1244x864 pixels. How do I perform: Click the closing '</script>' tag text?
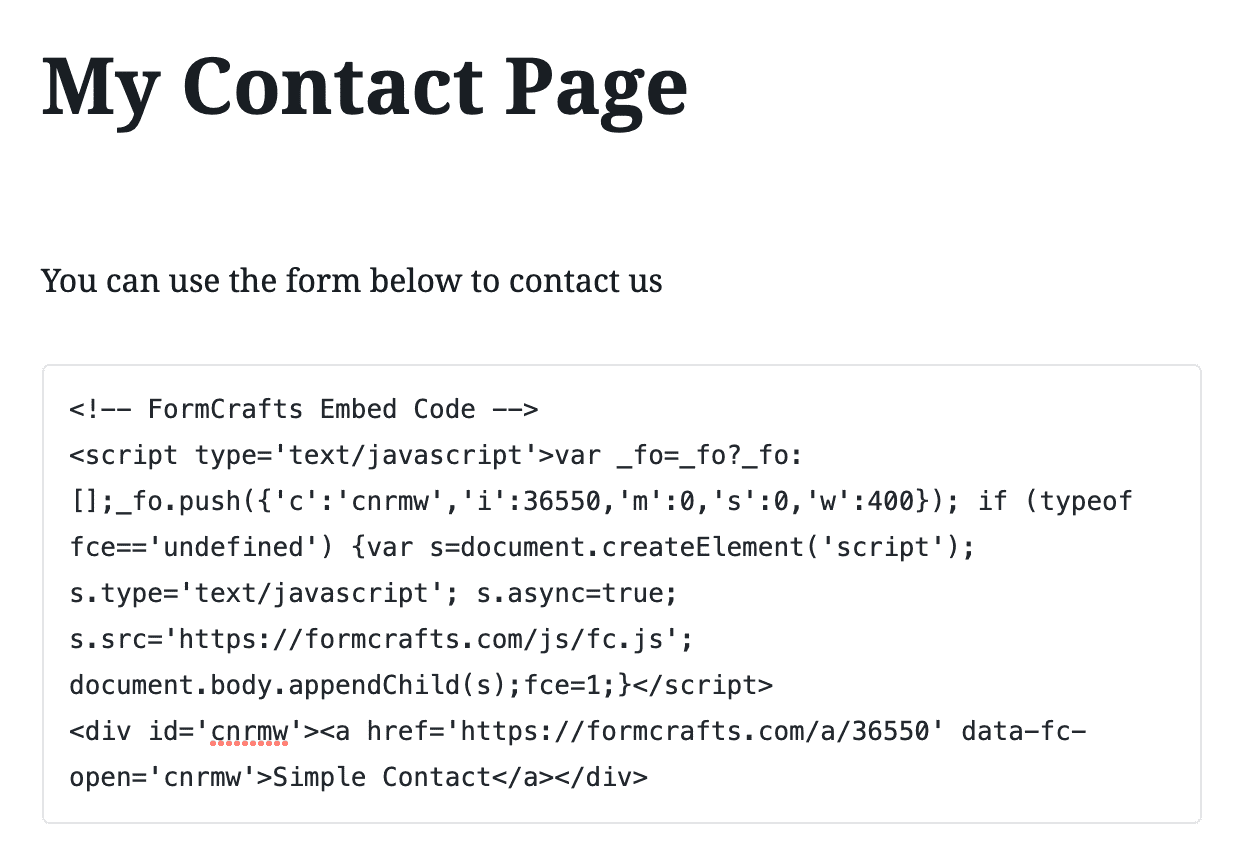[703, 685]
